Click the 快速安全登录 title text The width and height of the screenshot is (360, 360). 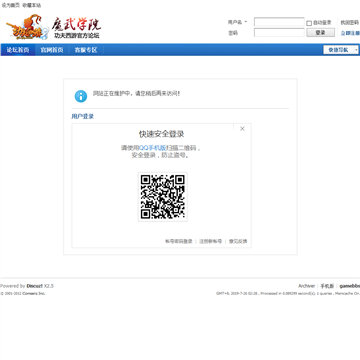click(162, 134)
